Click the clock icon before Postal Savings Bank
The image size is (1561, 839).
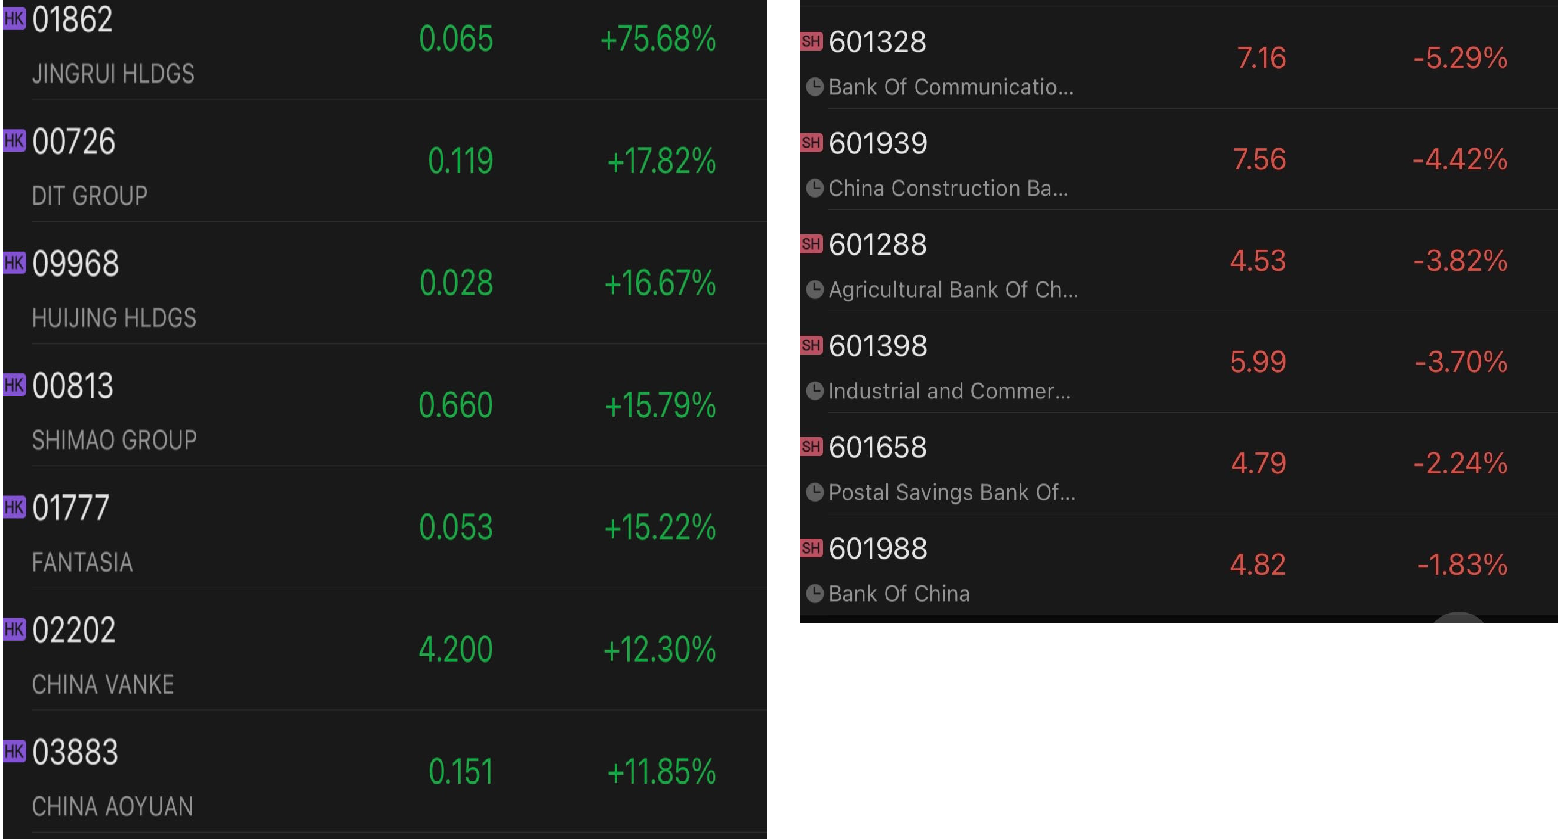pos(815,493)
